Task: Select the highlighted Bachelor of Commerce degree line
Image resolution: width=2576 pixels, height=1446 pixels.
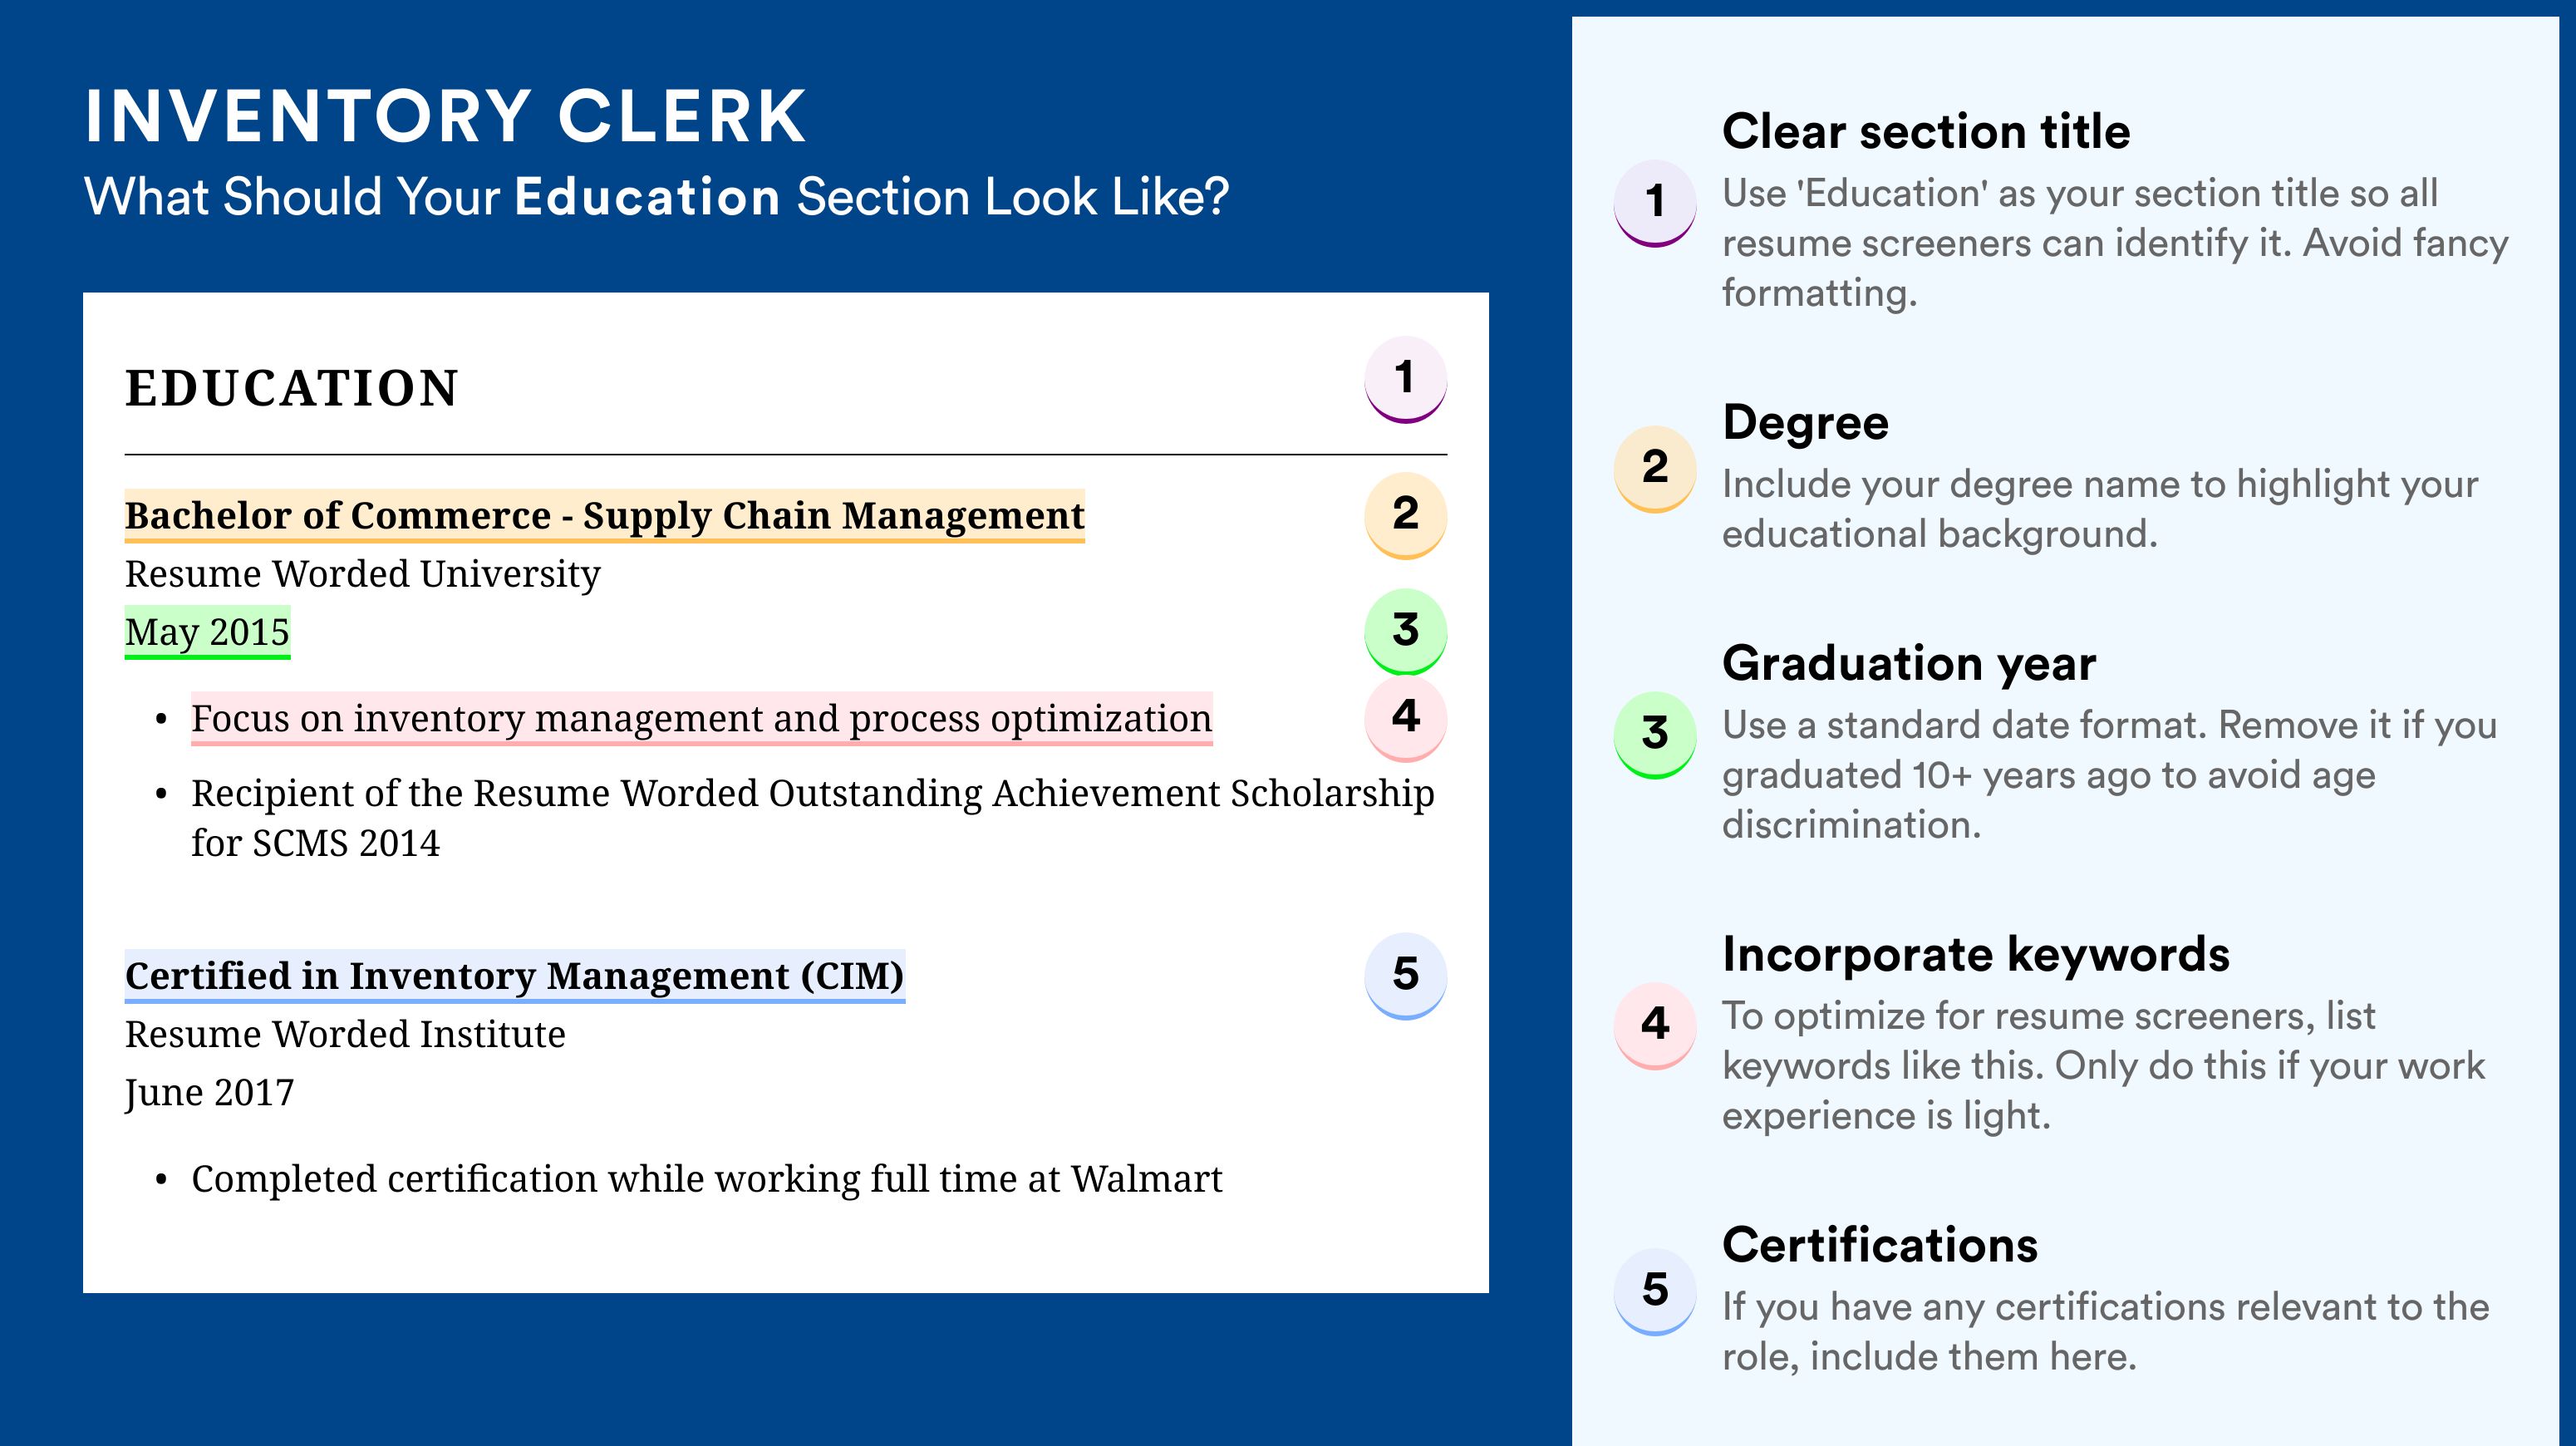Action: click(x=604, y=516)
